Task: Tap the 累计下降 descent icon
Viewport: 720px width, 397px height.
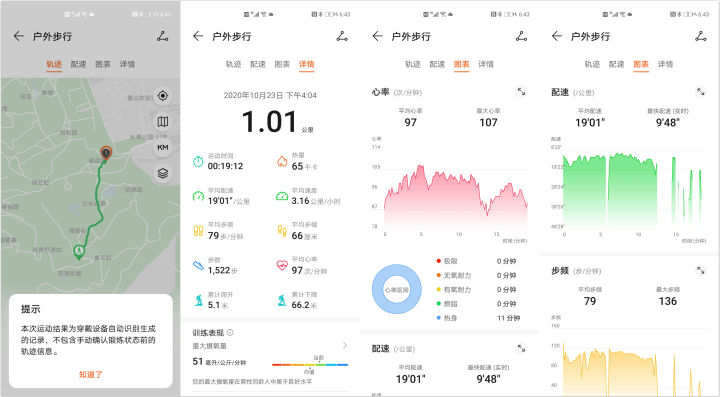Action: [282, 300]
